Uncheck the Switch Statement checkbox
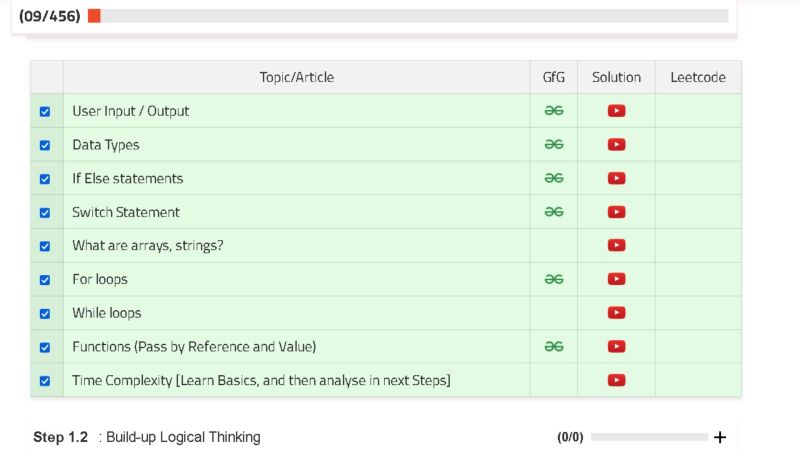This screenshot has height=450, width=800. coord(45,213)
